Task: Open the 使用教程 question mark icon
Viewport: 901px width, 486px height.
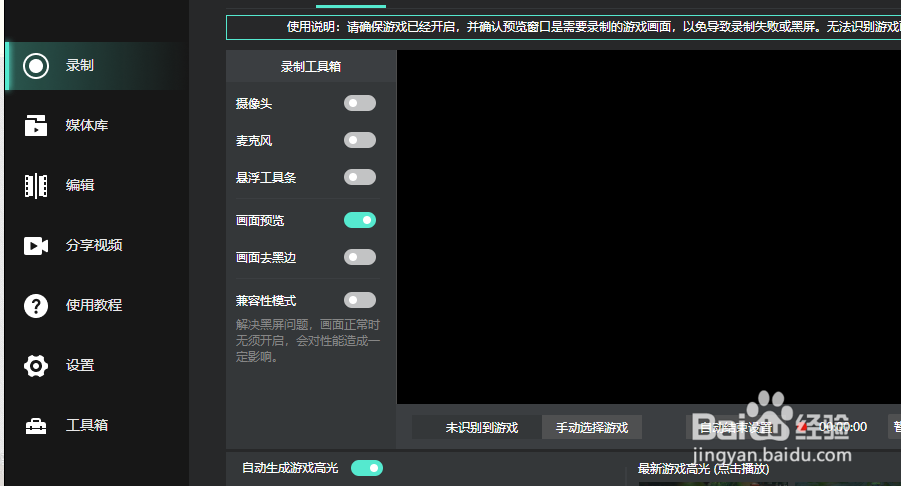Action: [x=36, y=306]
